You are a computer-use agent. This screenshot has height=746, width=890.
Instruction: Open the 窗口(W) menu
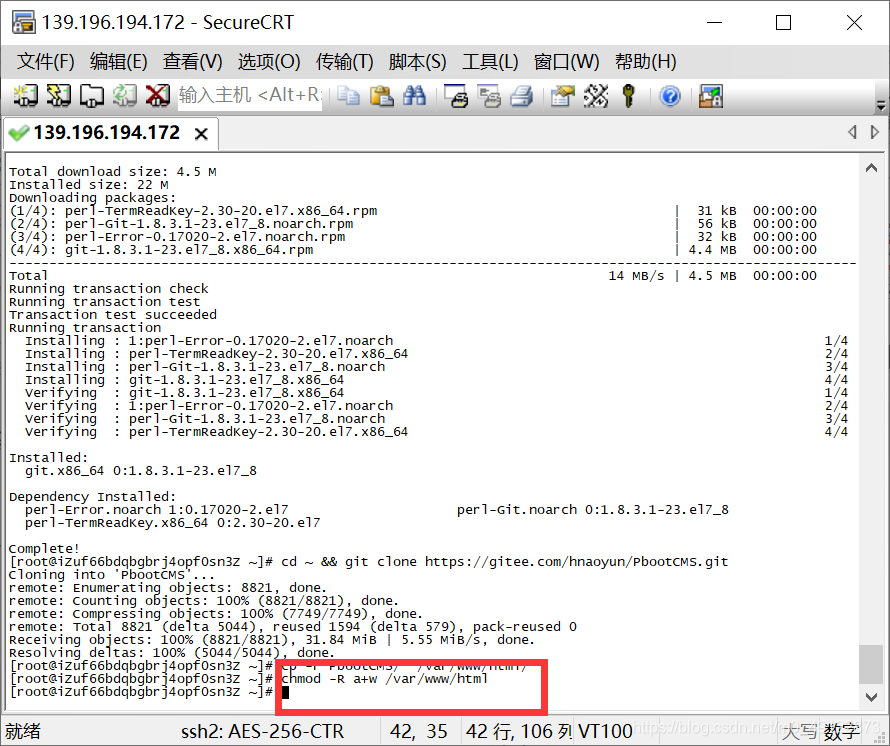pyautogui.click(x=566, y=61)
